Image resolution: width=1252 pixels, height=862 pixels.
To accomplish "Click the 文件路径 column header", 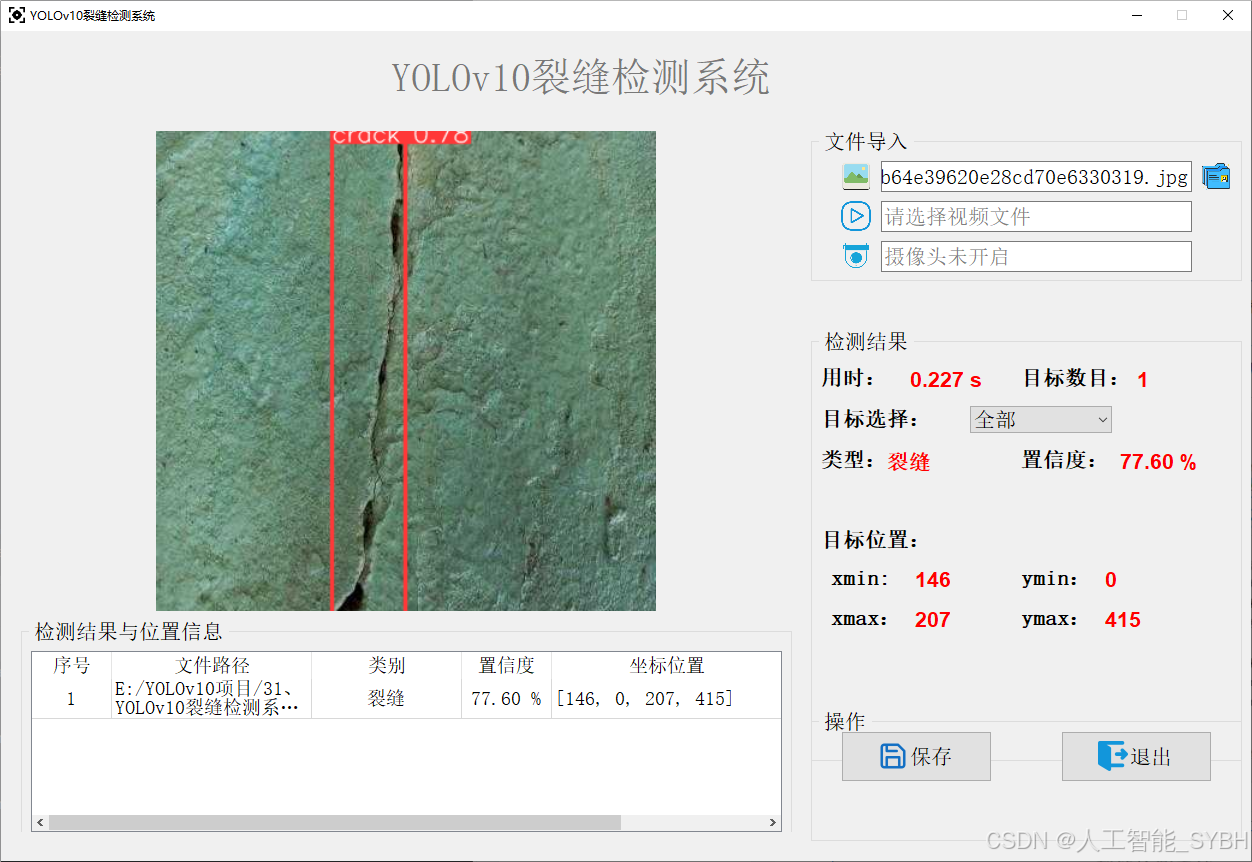I will (212, 665).
